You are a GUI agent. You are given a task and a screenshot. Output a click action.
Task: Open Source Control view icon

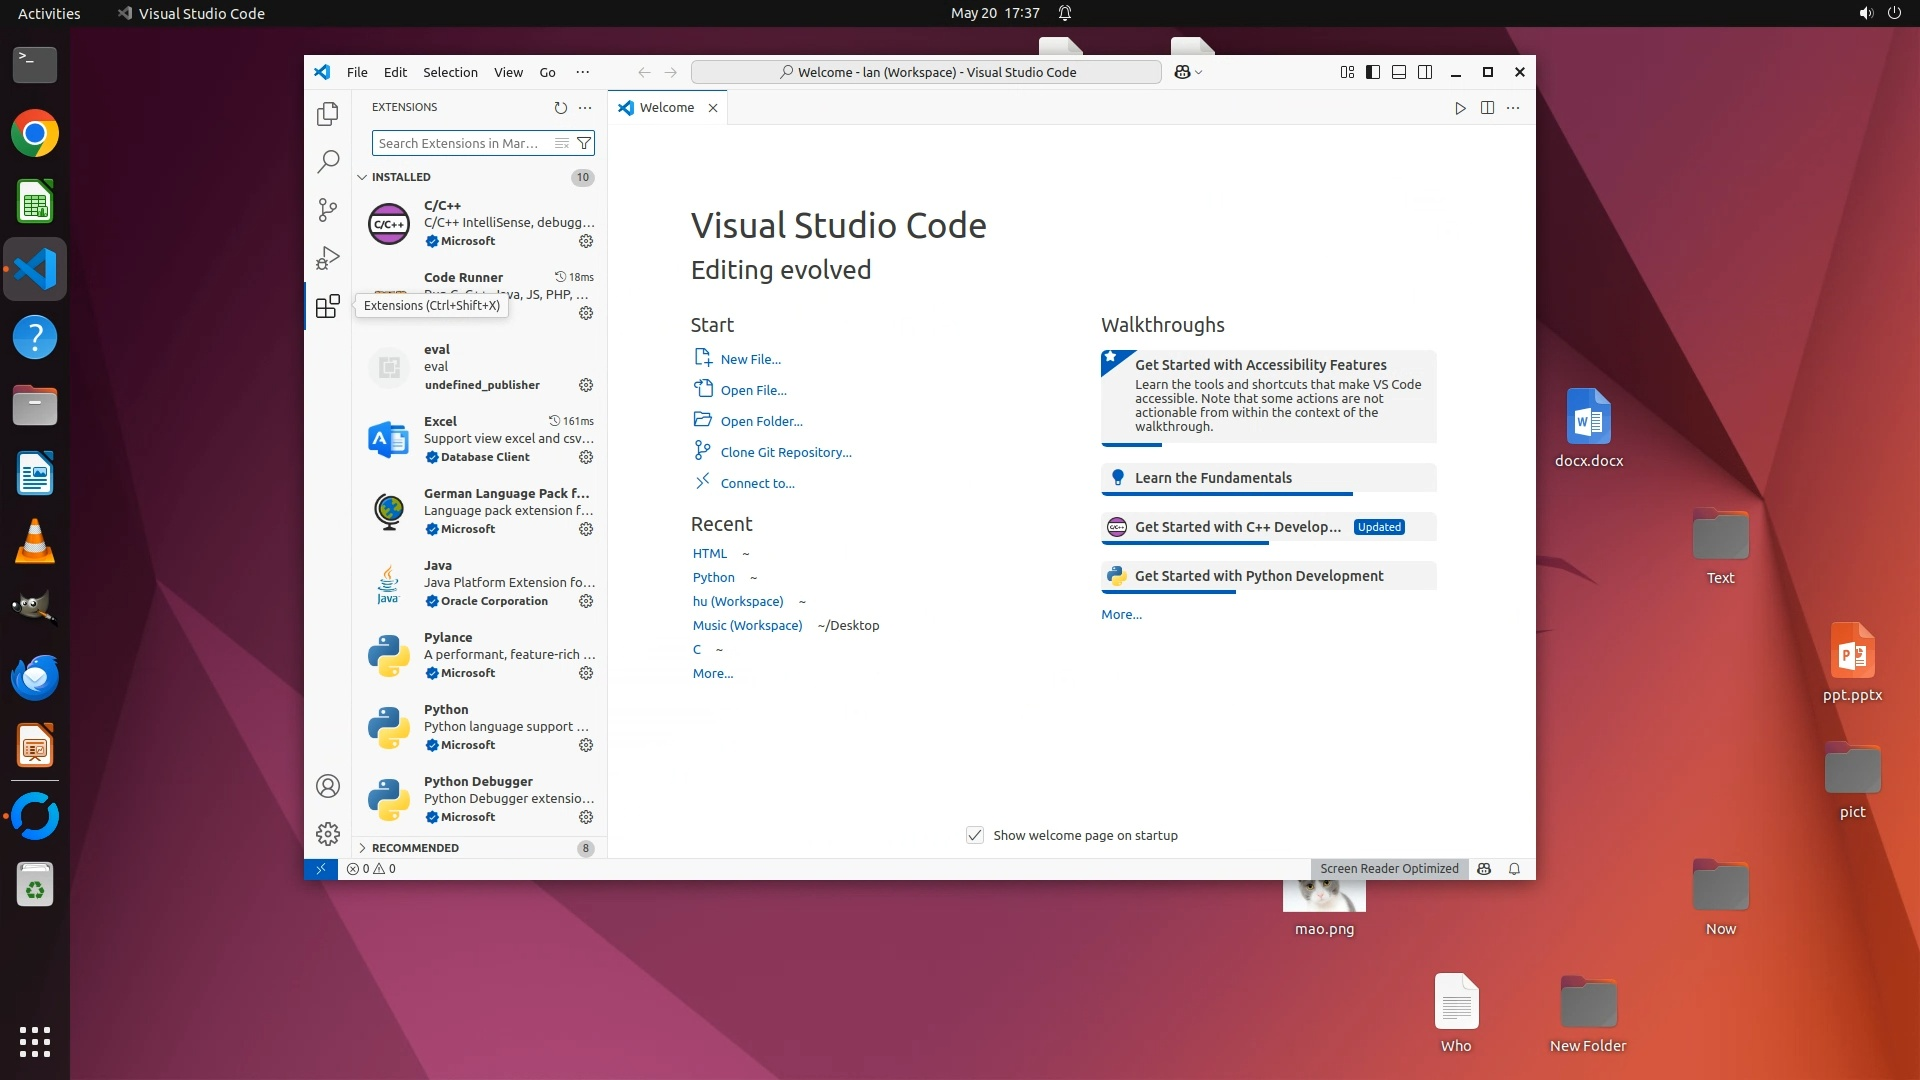[x=327, y=210]
